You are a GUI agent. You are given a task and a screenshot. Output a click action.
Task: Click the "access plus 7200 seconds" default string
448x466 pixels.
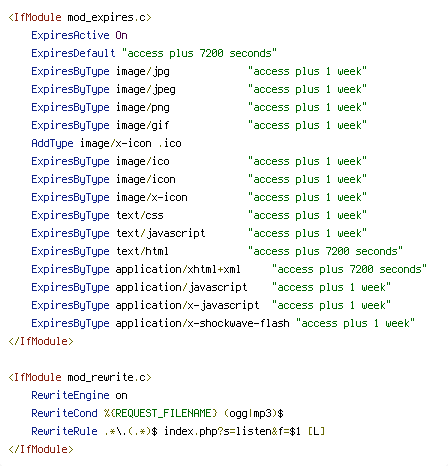click(199, 53)
